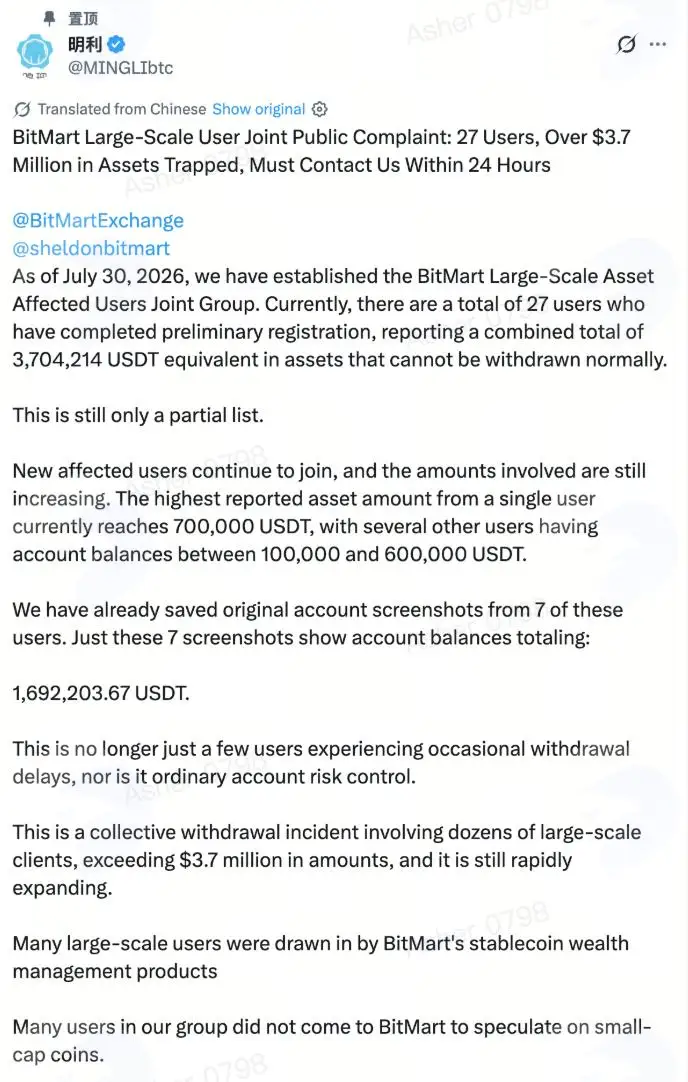Visit the @sheldonbitmart mention
The height and width of the screenshot is (1082, 688).
pos(91,248)
